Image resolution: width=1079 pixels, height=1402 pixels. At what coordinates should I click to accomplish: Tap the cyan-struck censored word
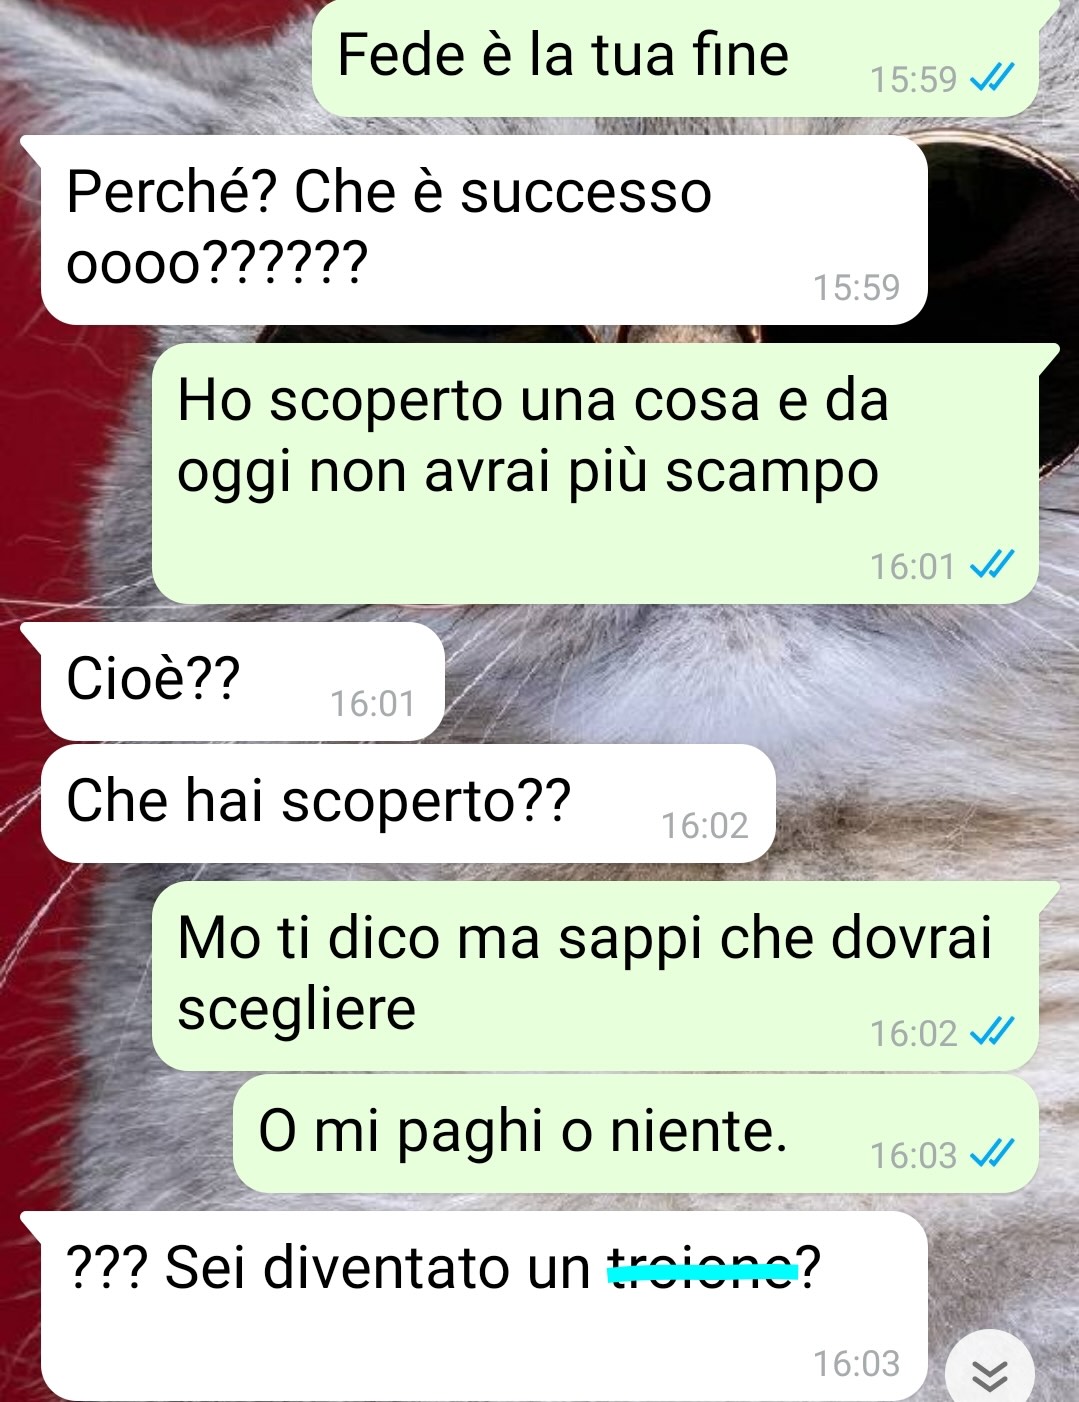click(704, 1269)
